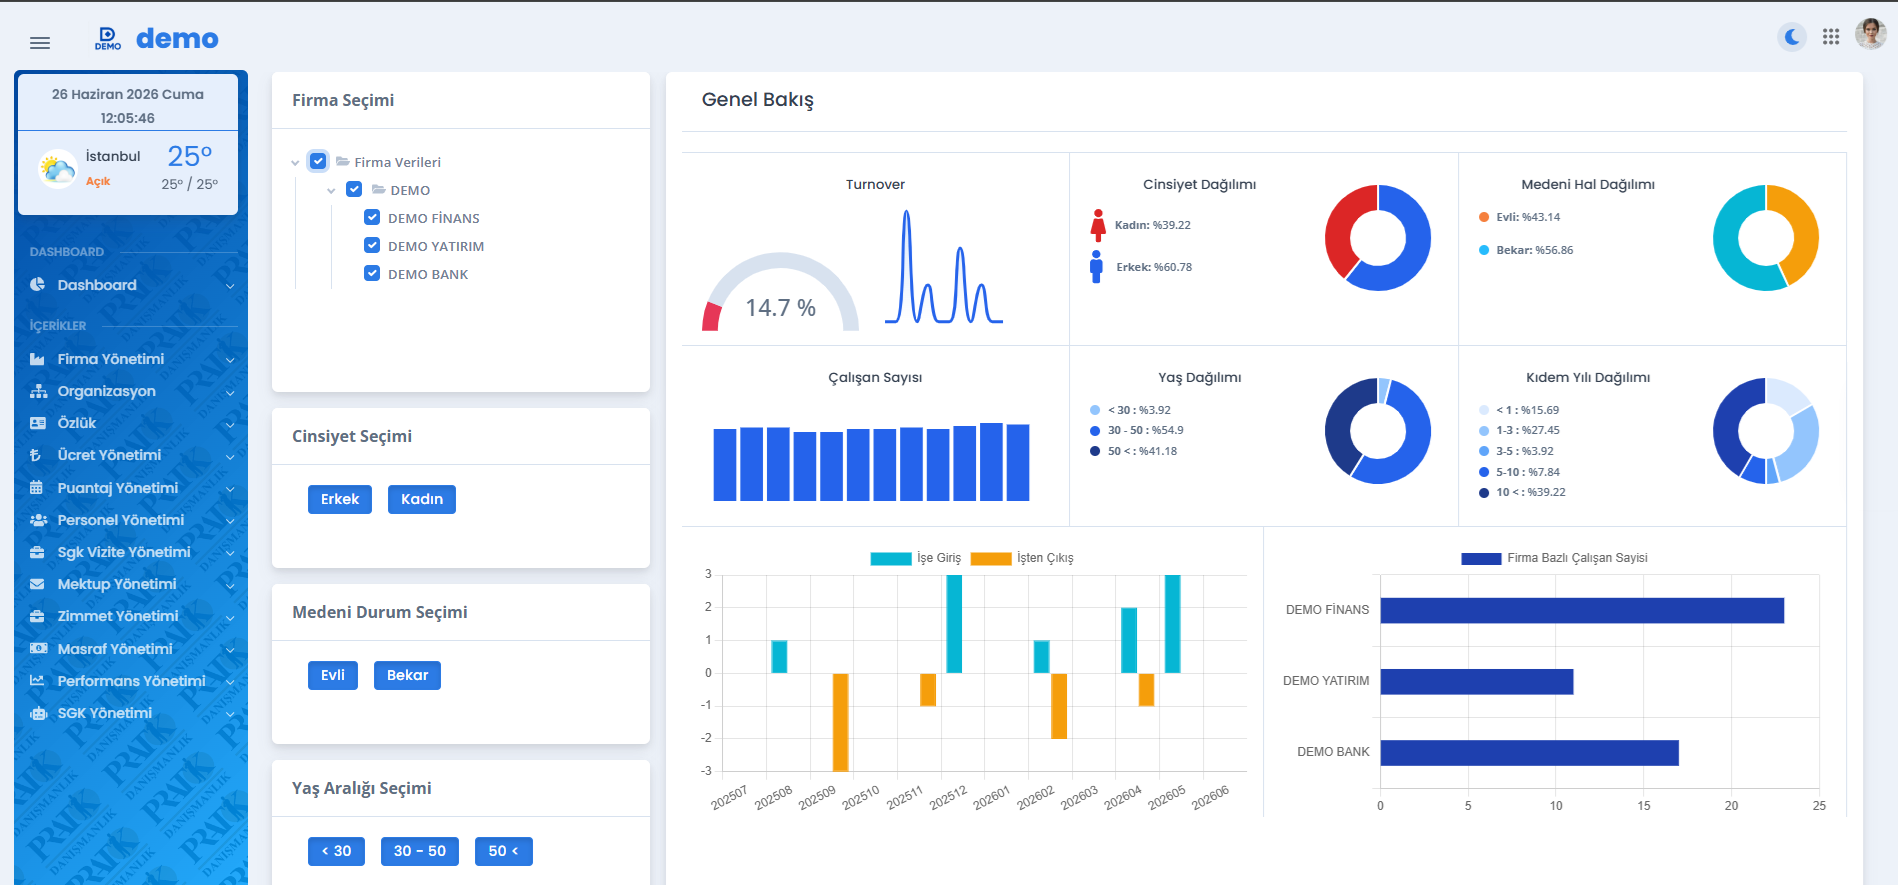Select the Evli marital status button
The width and height of the screenshot is (1898, 885).
pyautogui.click(x=333, y=675)
